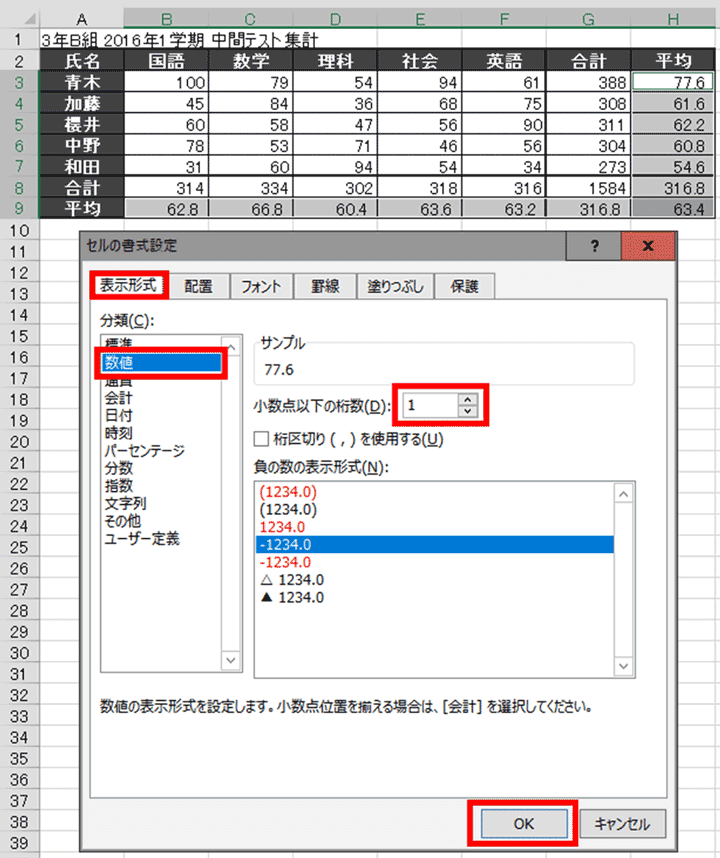
Task: Click the decimal places input field
Action: [x=430, y=405]
